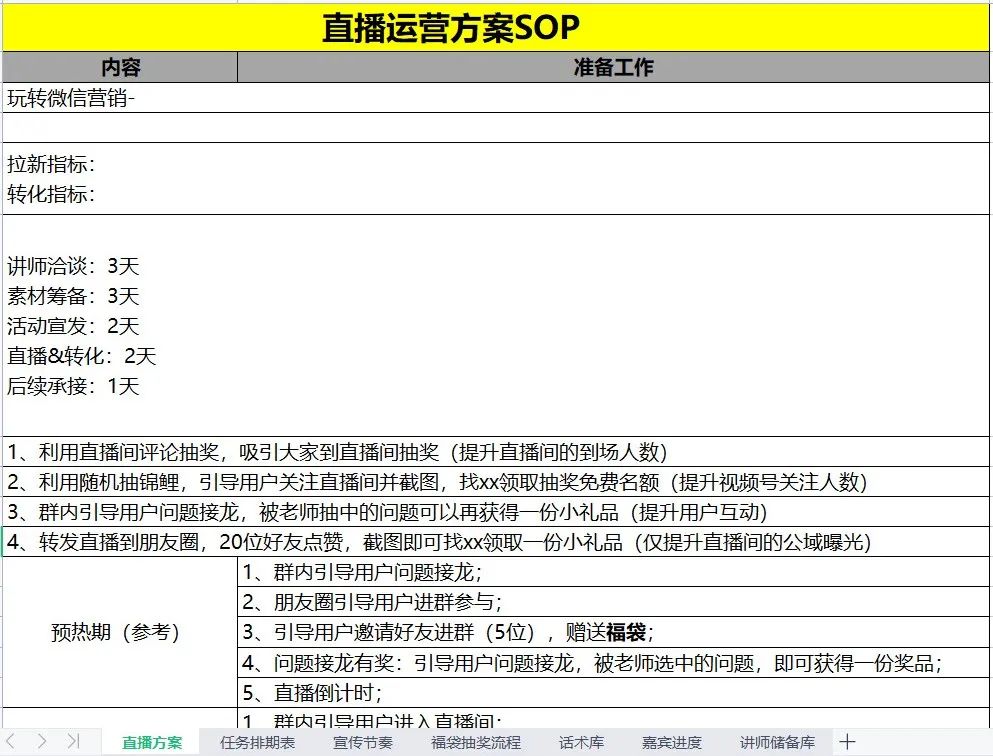Select cell 3、引导用户邀请好友进群 赠送福袋
Screen dimensions: 993x756
(613, 632)
